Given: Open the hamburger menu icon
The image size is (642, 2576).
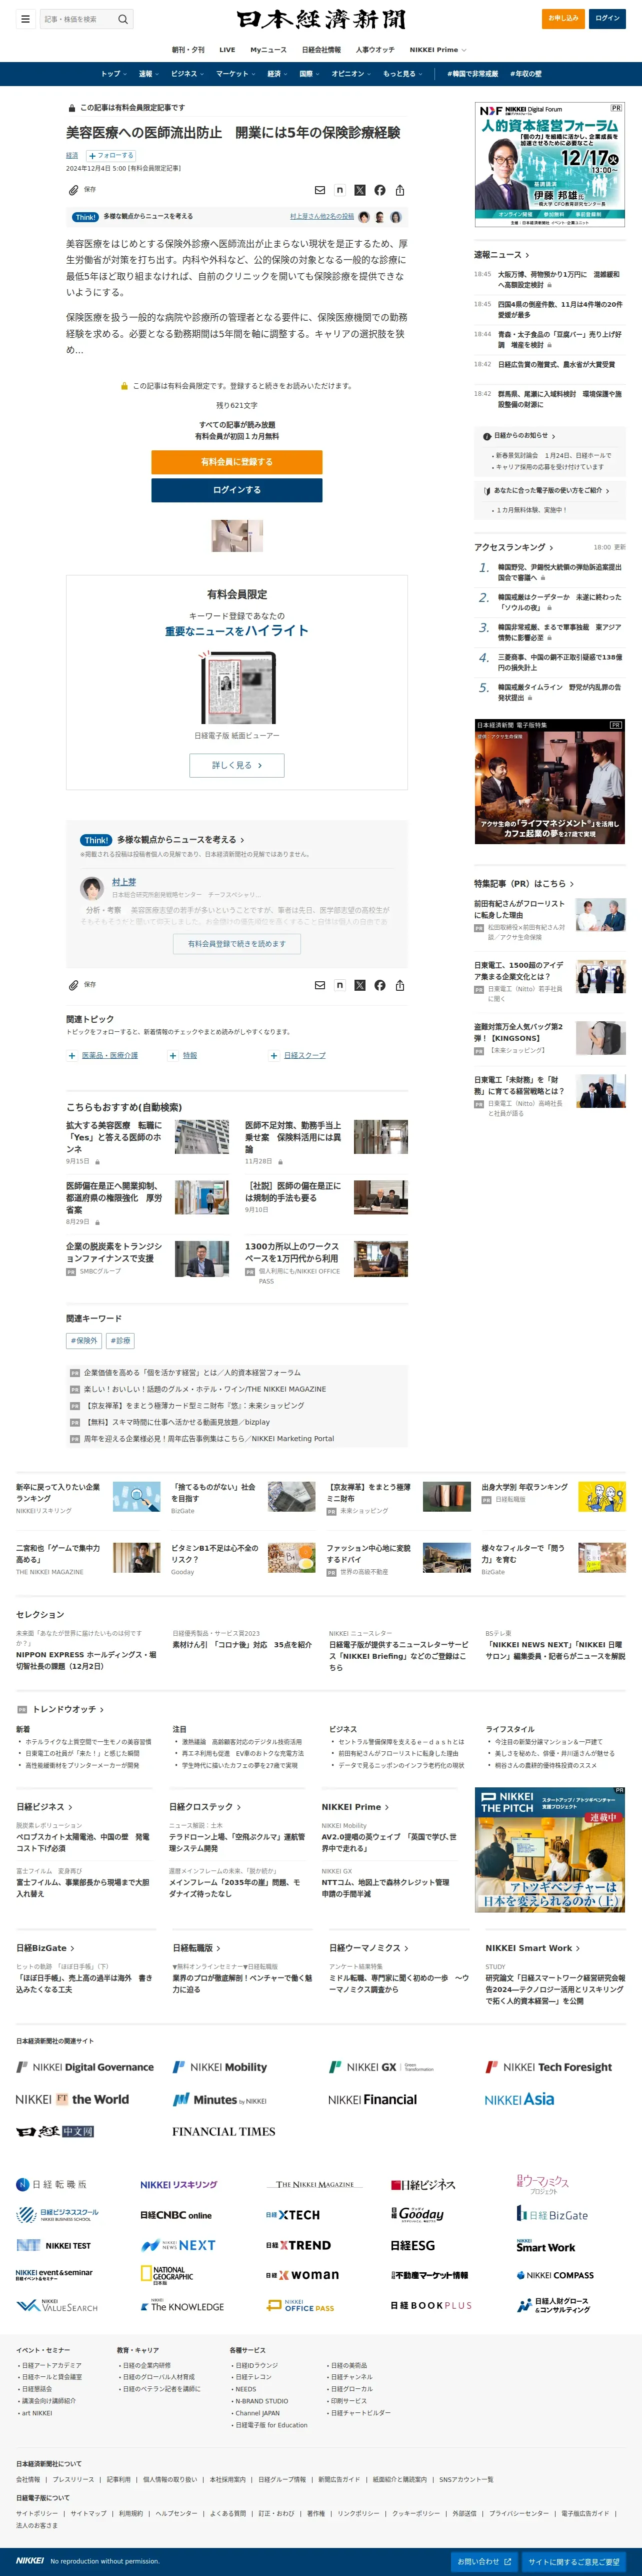Looking at the screenshot, I should 26,18.
